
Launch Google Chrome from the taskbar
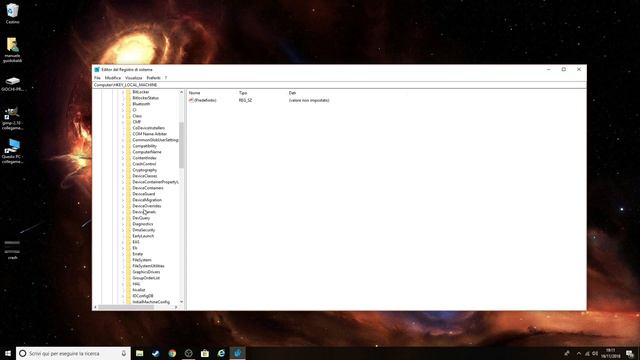[172, 353]
